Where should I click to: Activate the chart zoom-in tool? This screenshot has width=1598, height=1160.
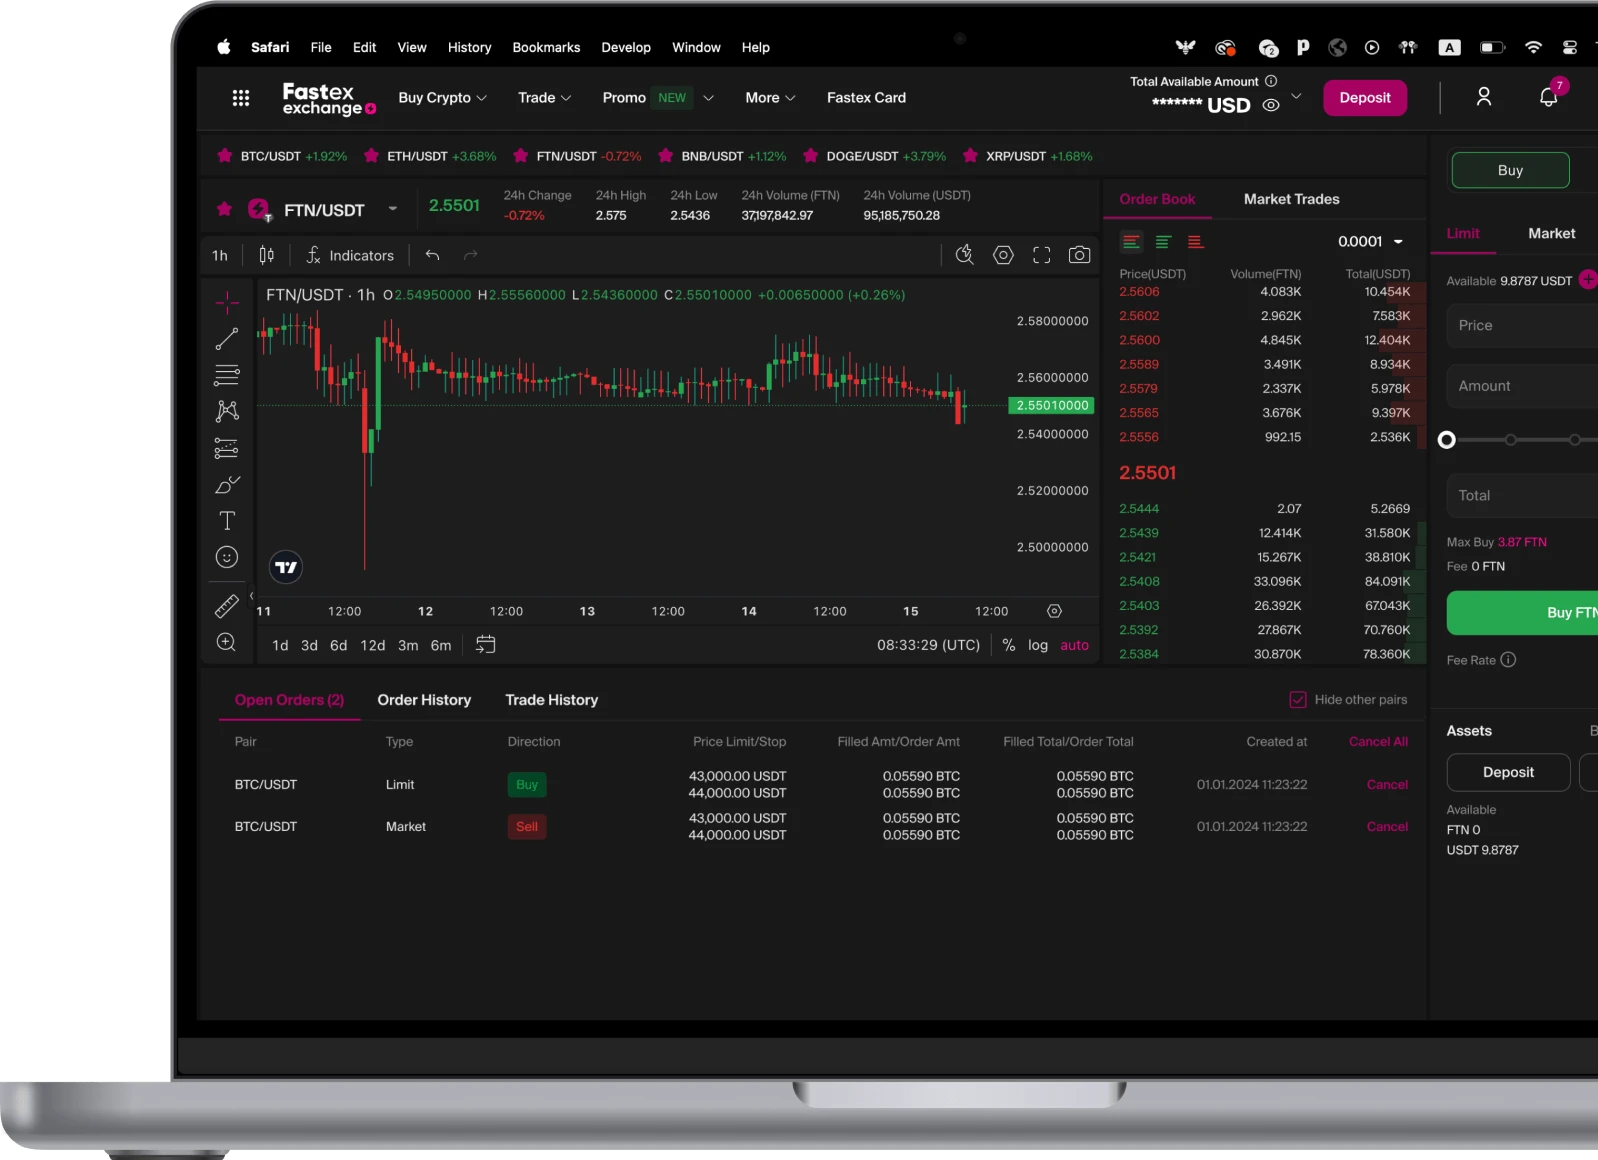pyautogui.click(x=227, y=642)
